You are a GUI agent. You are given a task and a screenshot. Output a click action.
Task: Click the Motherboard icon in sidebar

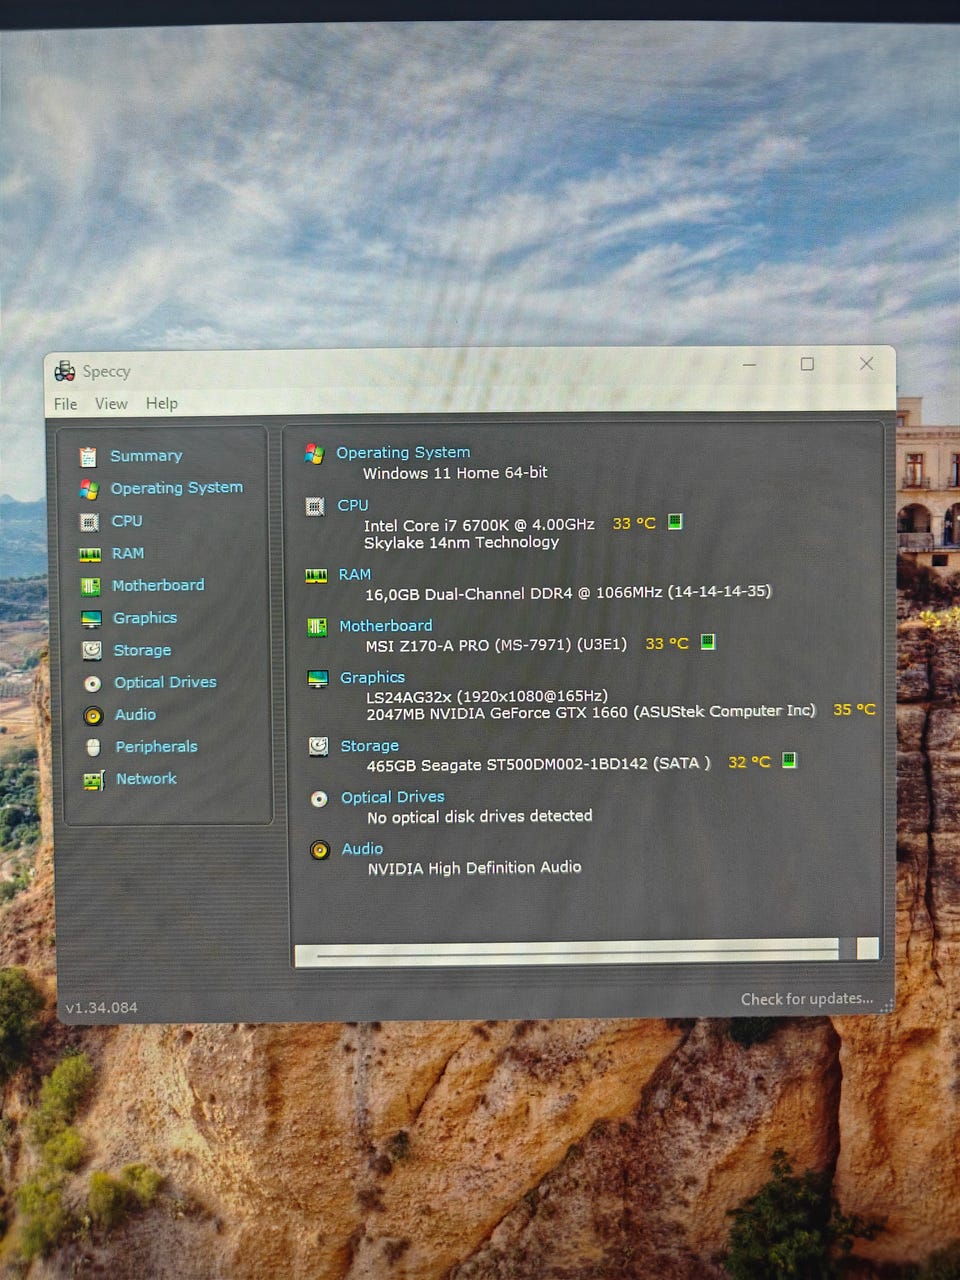click(90, 586)
